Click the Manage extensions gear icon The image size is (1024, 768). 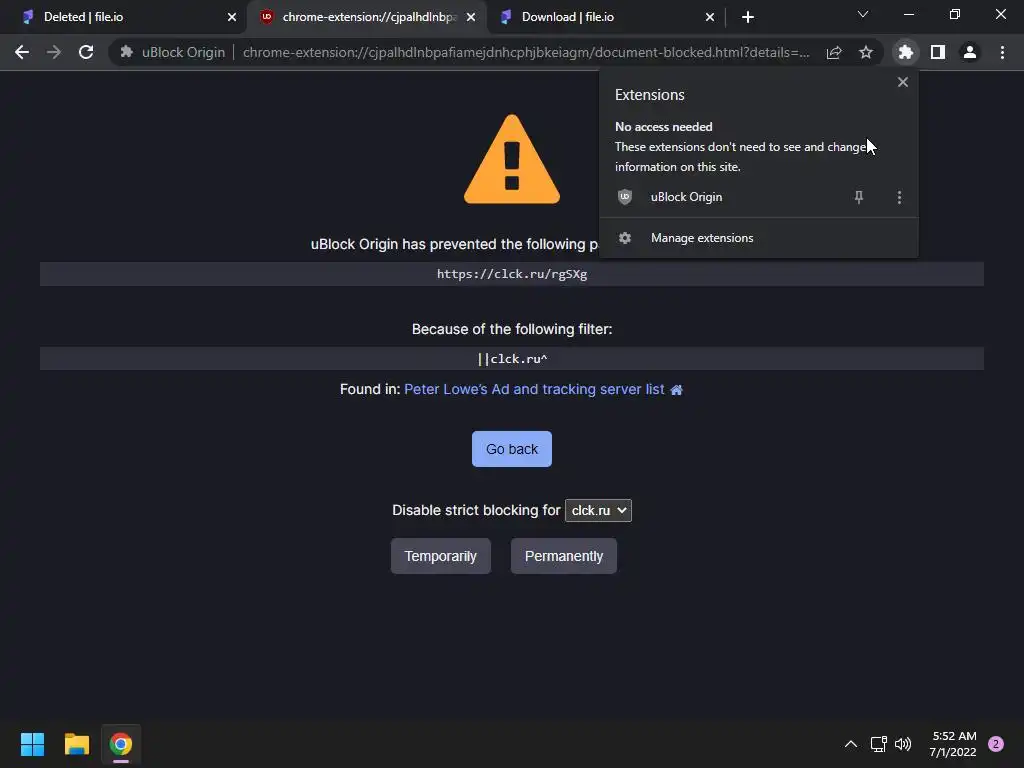click(625, 238)
